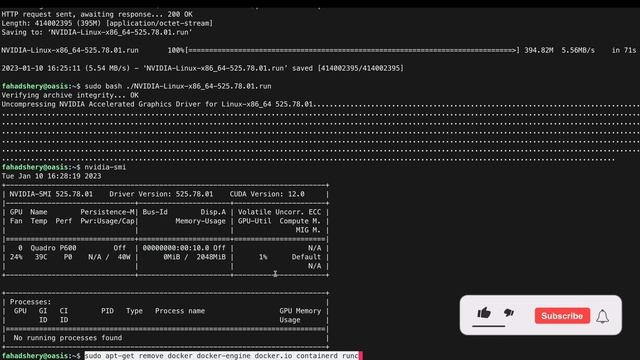The height and width of the screenshot is (360, 640).
Task: Click 'Quadro P600' GPU name
Action: click(53, 248)
